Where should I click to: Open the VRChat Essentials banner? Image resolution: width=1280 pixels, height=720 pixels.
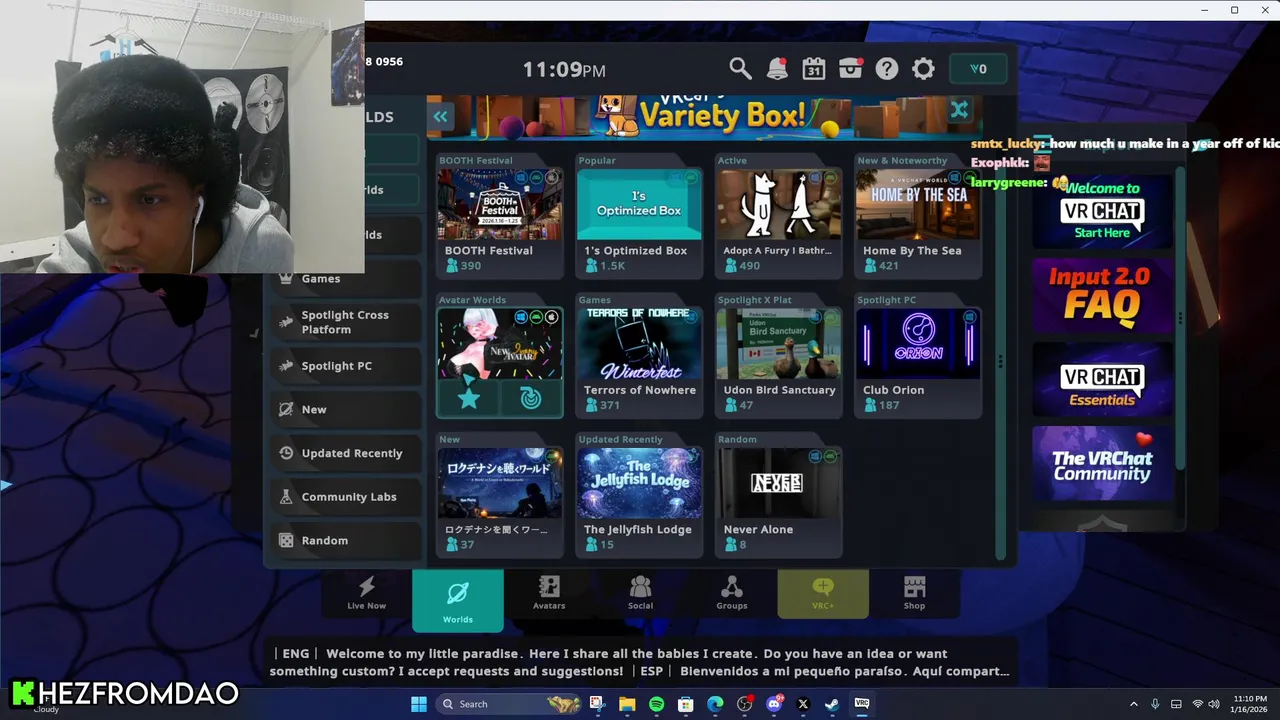point(1102,380)
